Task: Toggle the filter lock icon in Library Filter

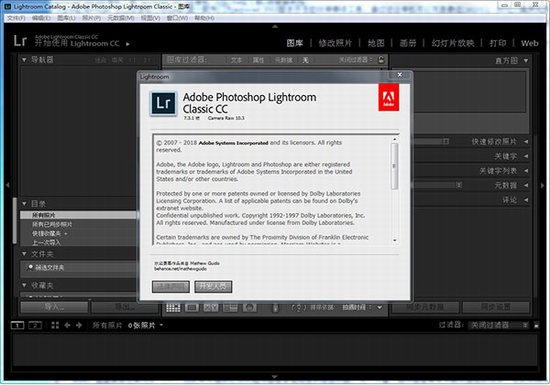Action: (x=381, y=60)
